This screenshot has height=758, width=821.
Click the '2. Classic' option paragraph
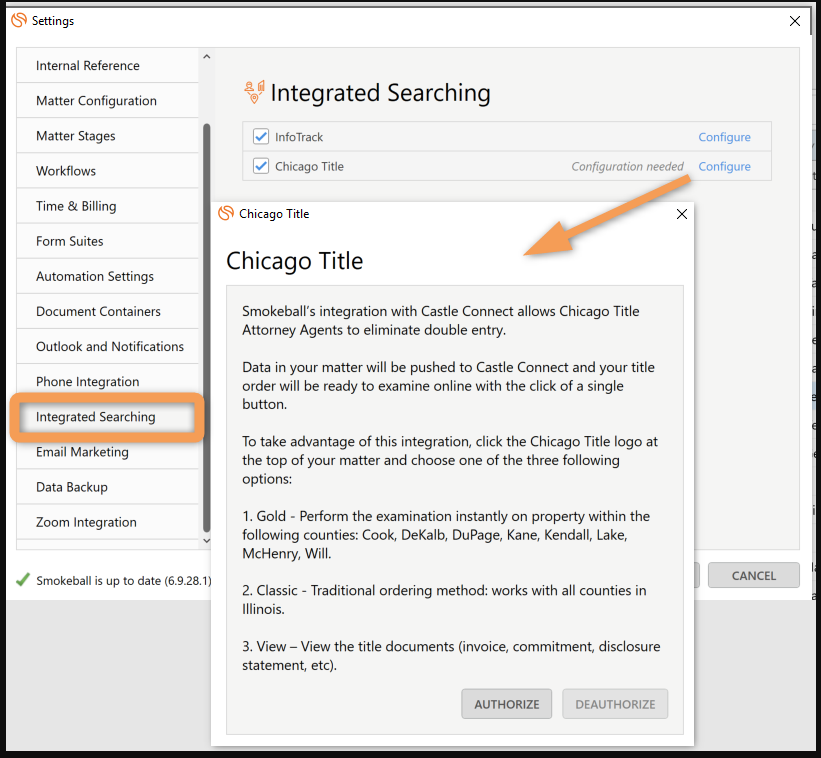[x=444, y=600]
